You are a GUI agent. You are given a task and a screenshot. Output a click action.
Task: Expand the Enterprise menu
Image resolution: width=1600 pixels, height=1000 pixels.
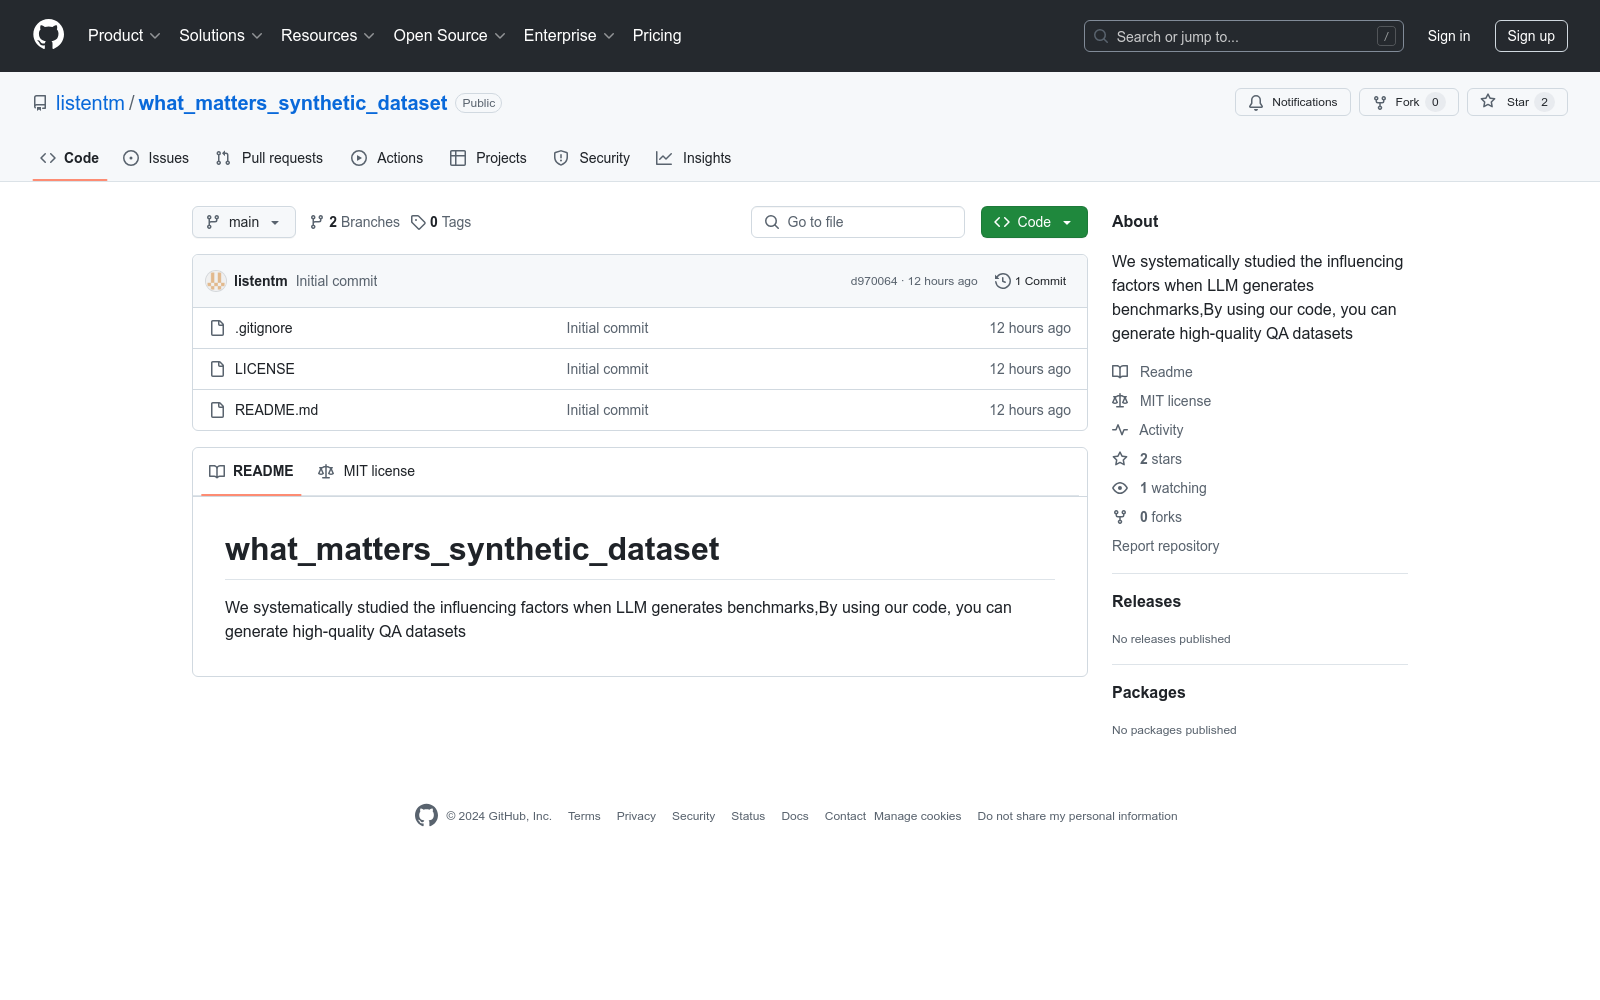click(569, 36)
